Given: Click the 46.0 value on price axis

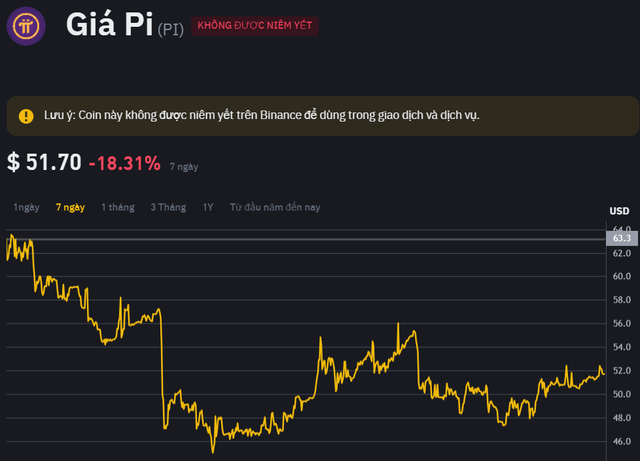Looking at the screenshot, I should tap(621, 441).
